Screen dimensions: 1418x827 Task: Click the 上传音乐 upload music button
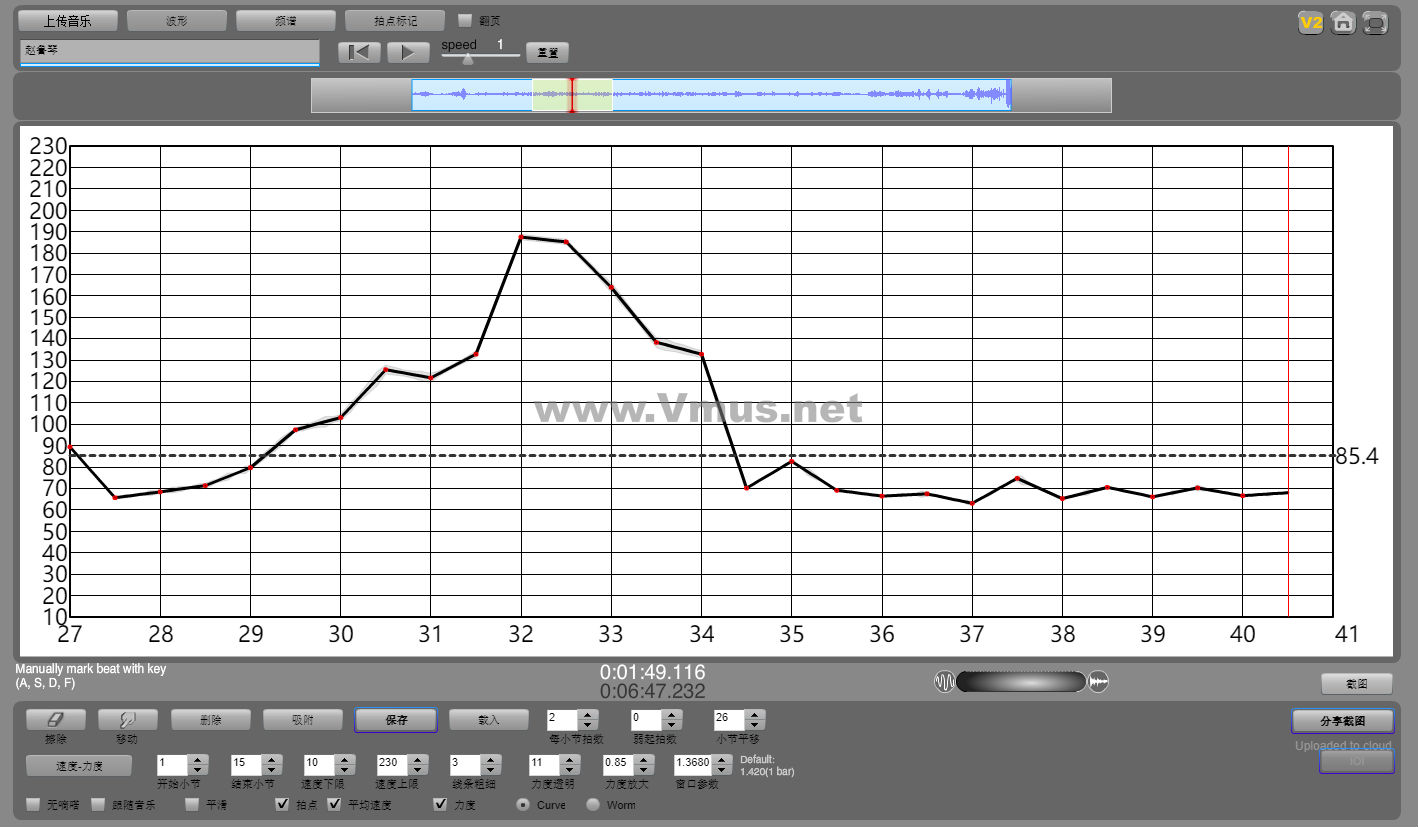tap(68, 21)
